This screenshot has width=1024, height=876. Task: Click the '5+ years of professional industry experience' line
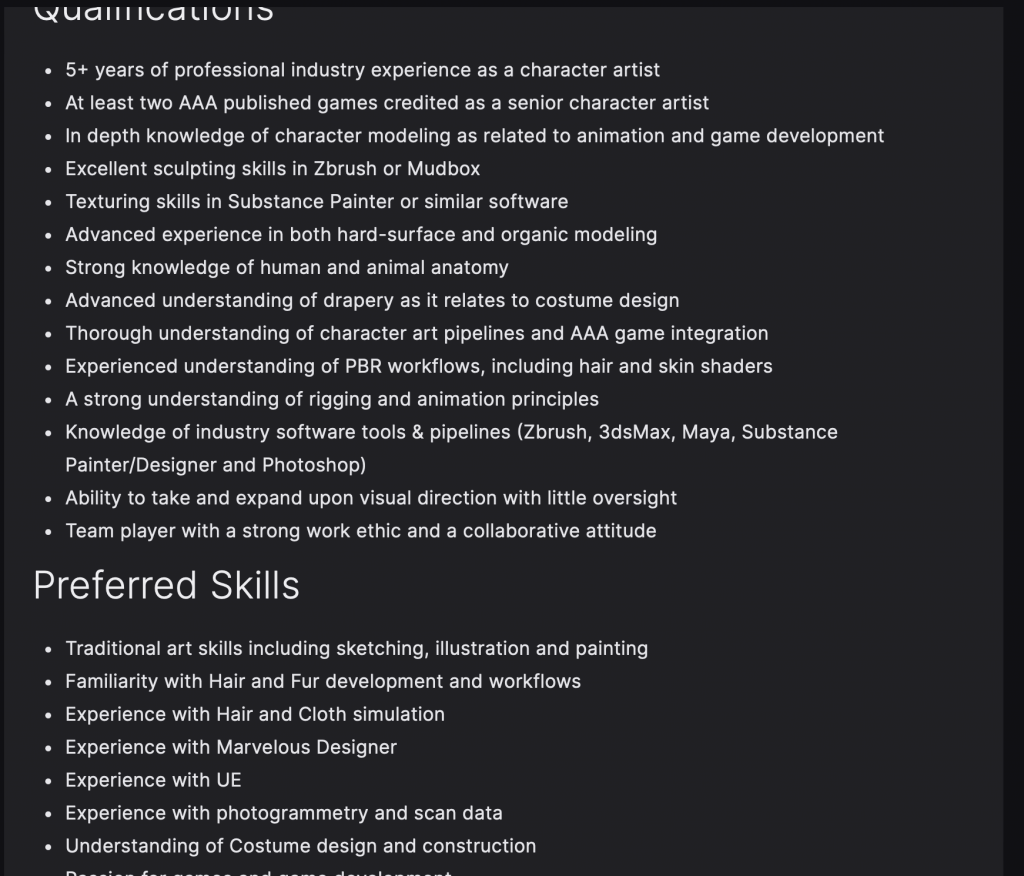[362, 70]
